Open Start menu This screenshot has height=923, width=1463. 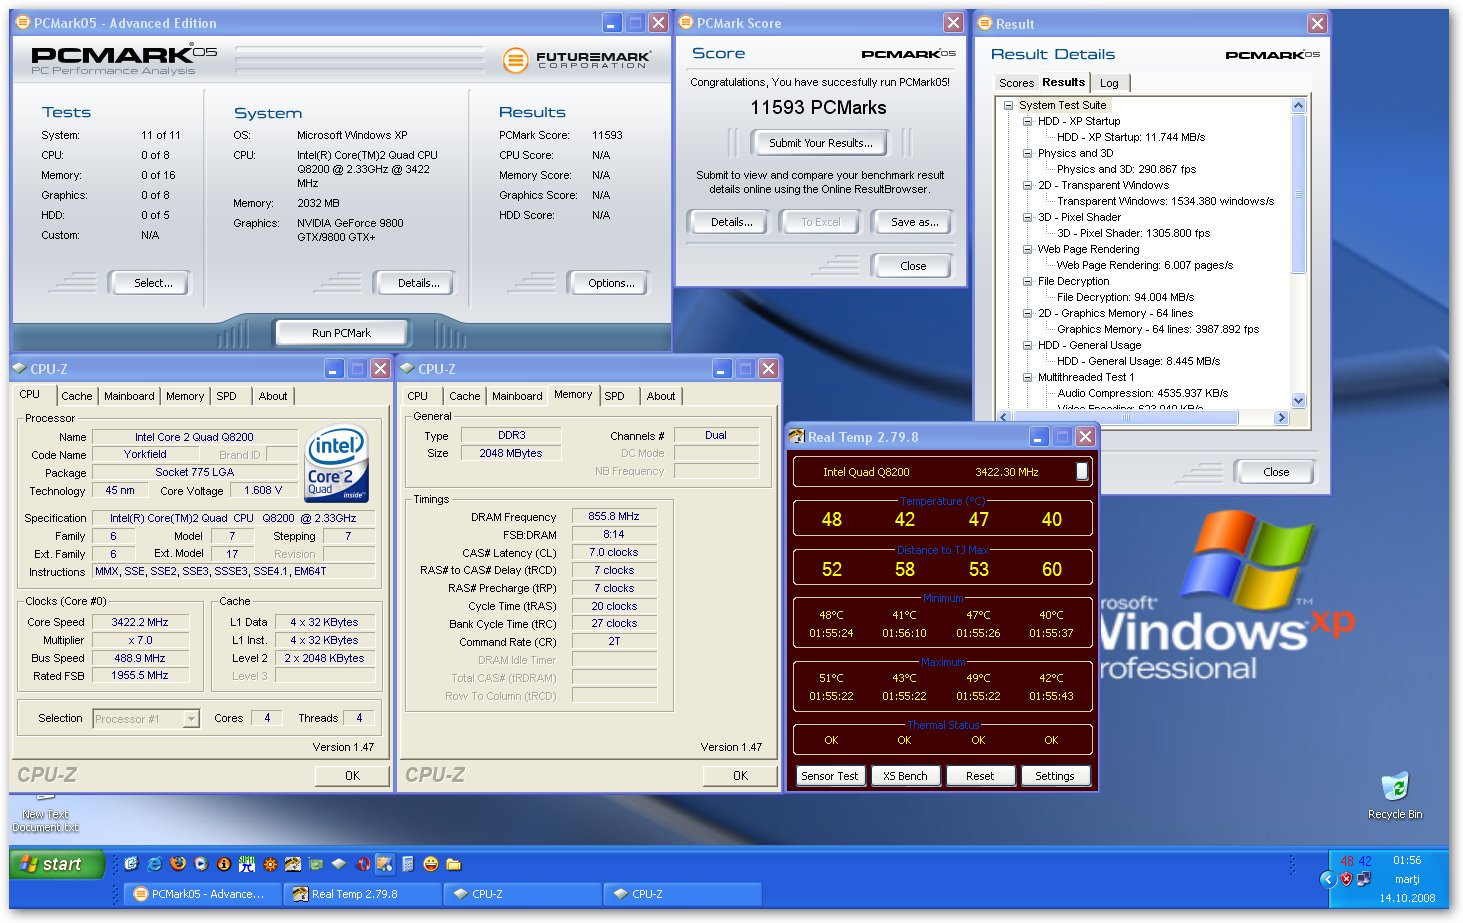tap(57, 864)
